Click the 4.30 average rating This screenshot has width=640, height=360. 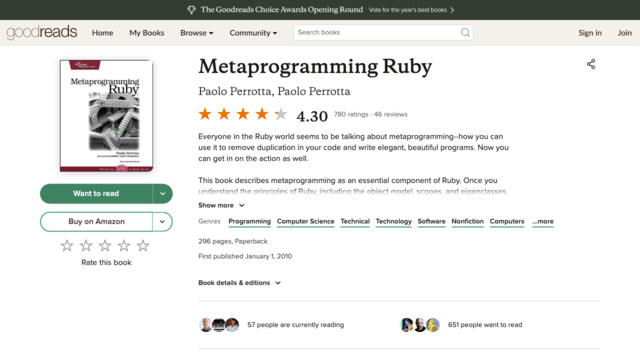(312, 116)
